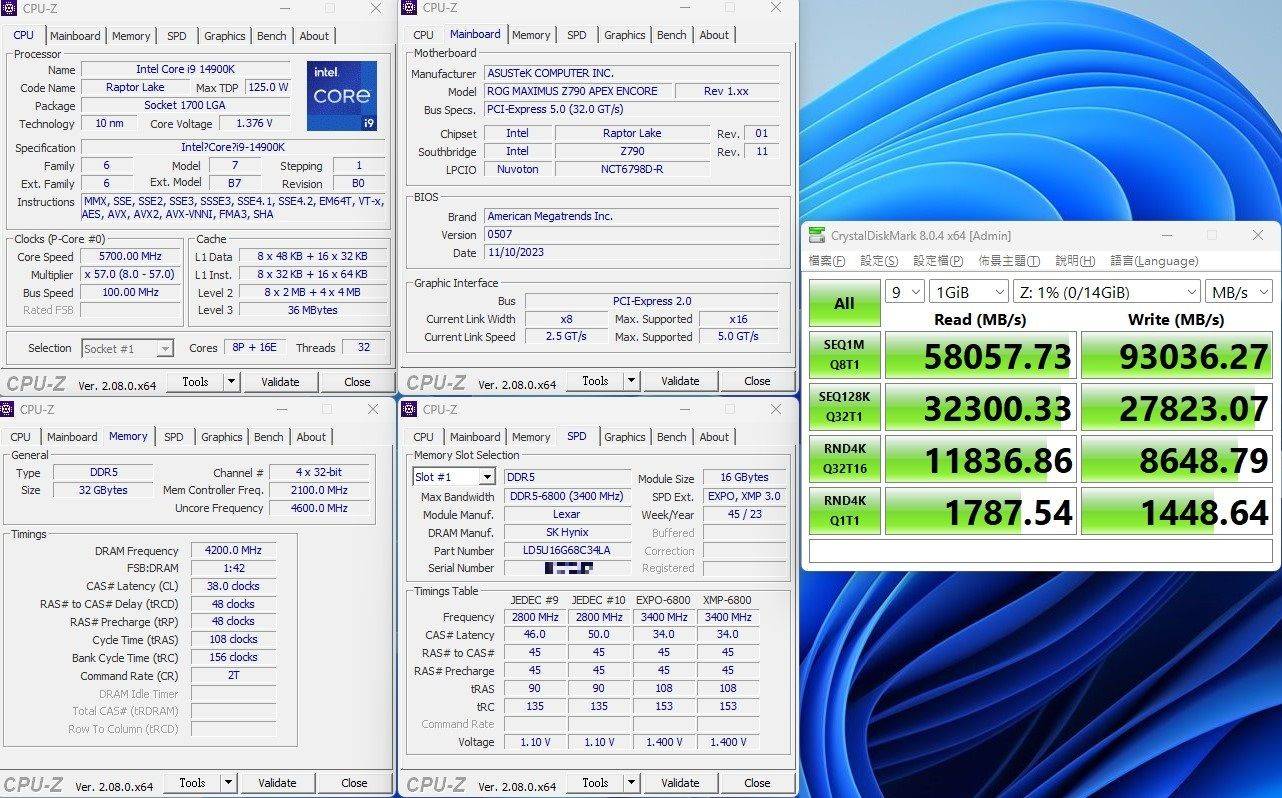Click CPU-Z app icon in Memory window title
This screenshot has width=1282, height=798.
click(x=9, y=409)
